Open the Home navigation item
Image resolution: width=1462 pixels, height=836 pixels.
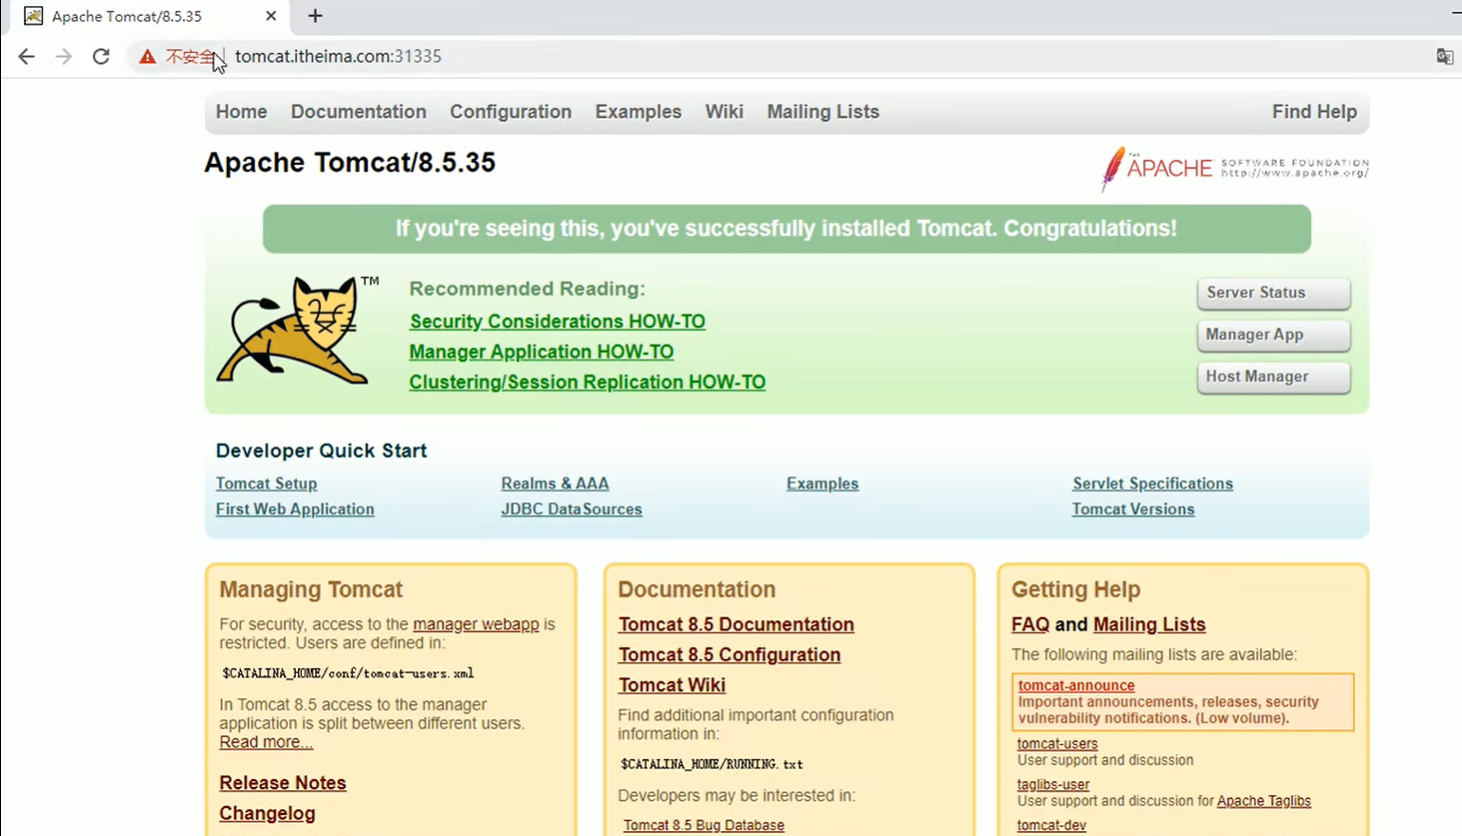click(241, 112)
